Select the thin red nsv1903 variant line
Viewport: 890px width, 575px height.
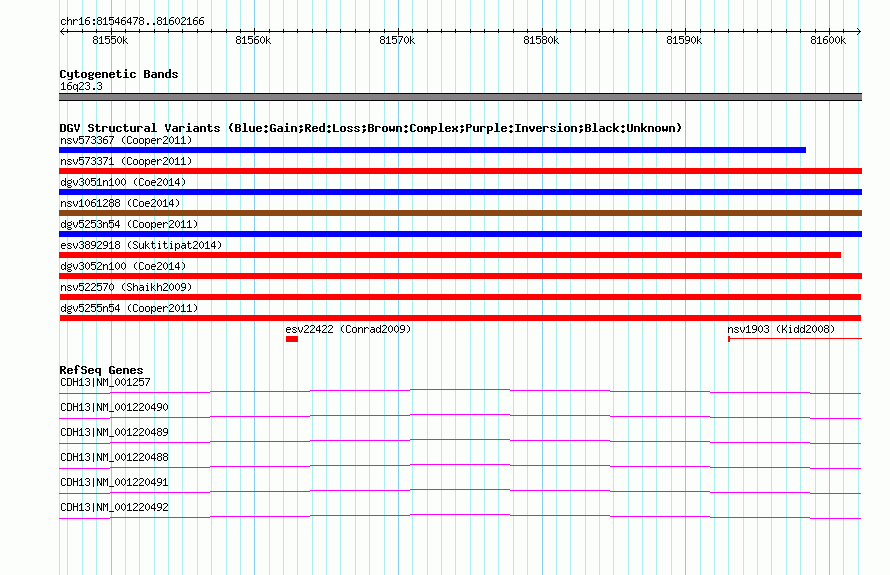point(795,339)
